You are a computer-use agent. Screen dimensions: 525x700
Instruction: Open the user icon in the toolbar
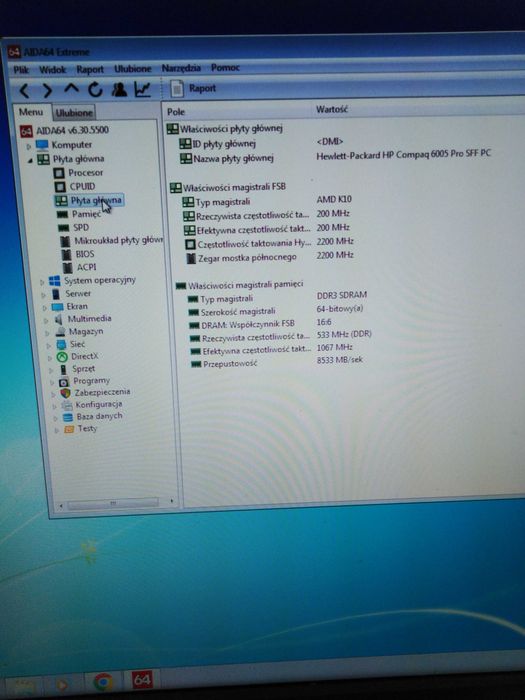pos(119,89)
